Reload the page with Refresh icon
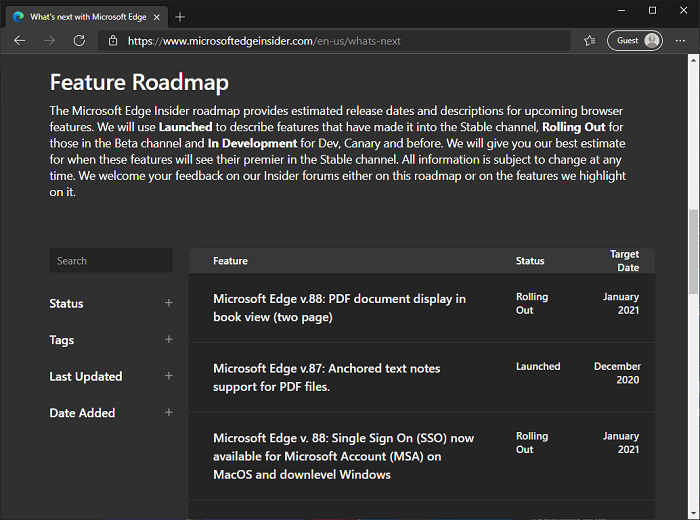The image size is (700, 520). [79, 41]
